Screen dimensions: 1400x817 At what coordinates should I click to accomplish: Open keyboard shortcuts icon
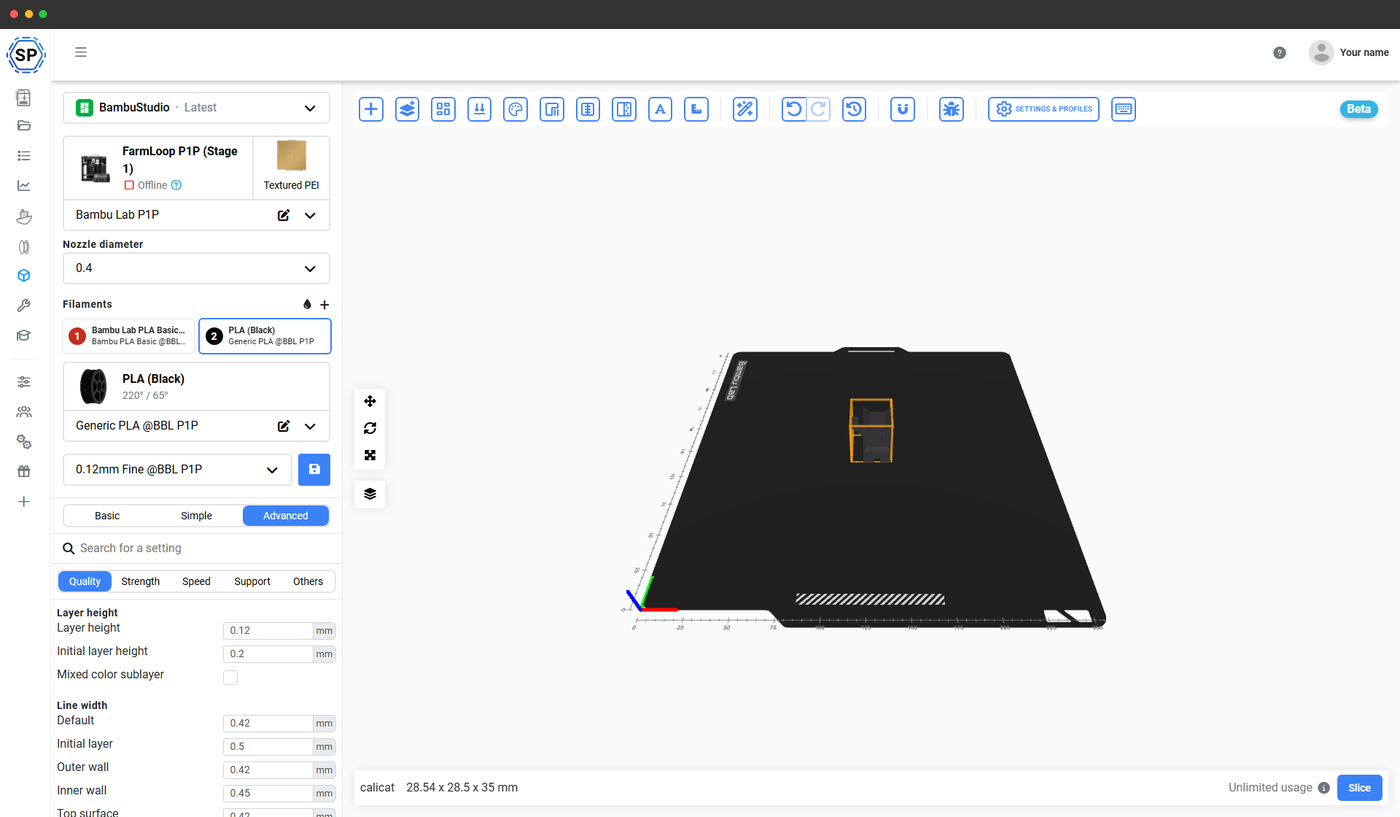click(x=1123, y=109)
